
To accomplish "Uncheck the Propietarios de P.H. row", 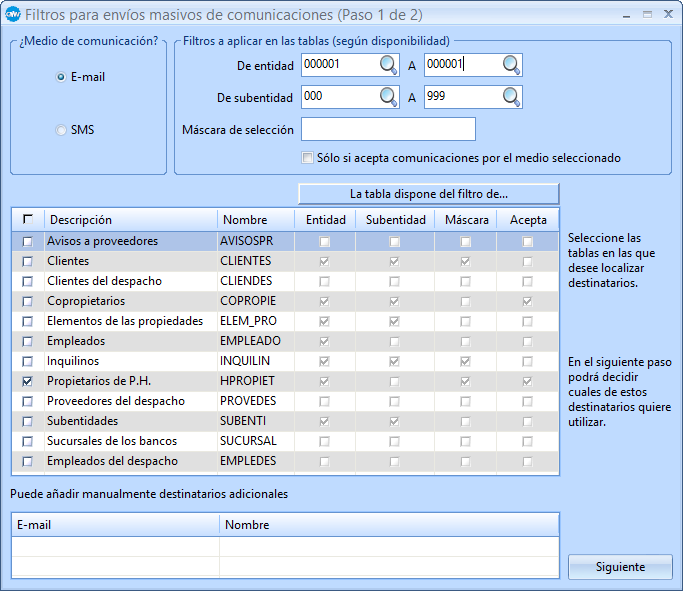I will (27, 381).
